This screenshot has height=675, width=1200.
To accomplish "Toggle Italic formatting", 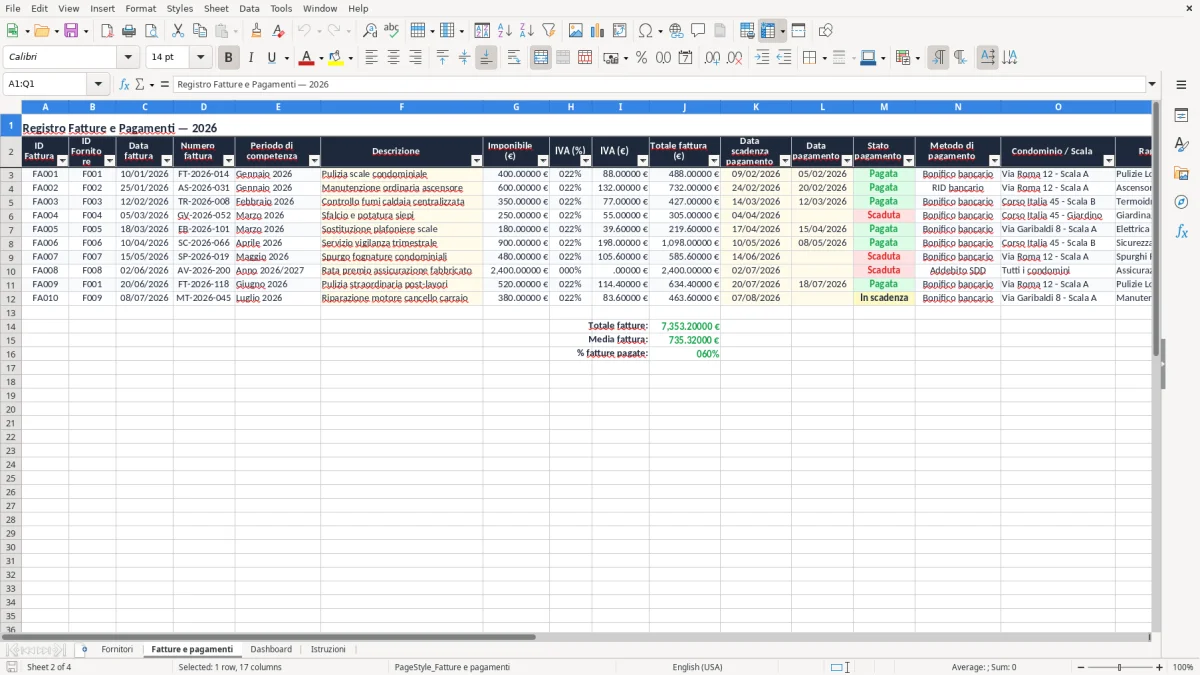I will tap(251, 58).
